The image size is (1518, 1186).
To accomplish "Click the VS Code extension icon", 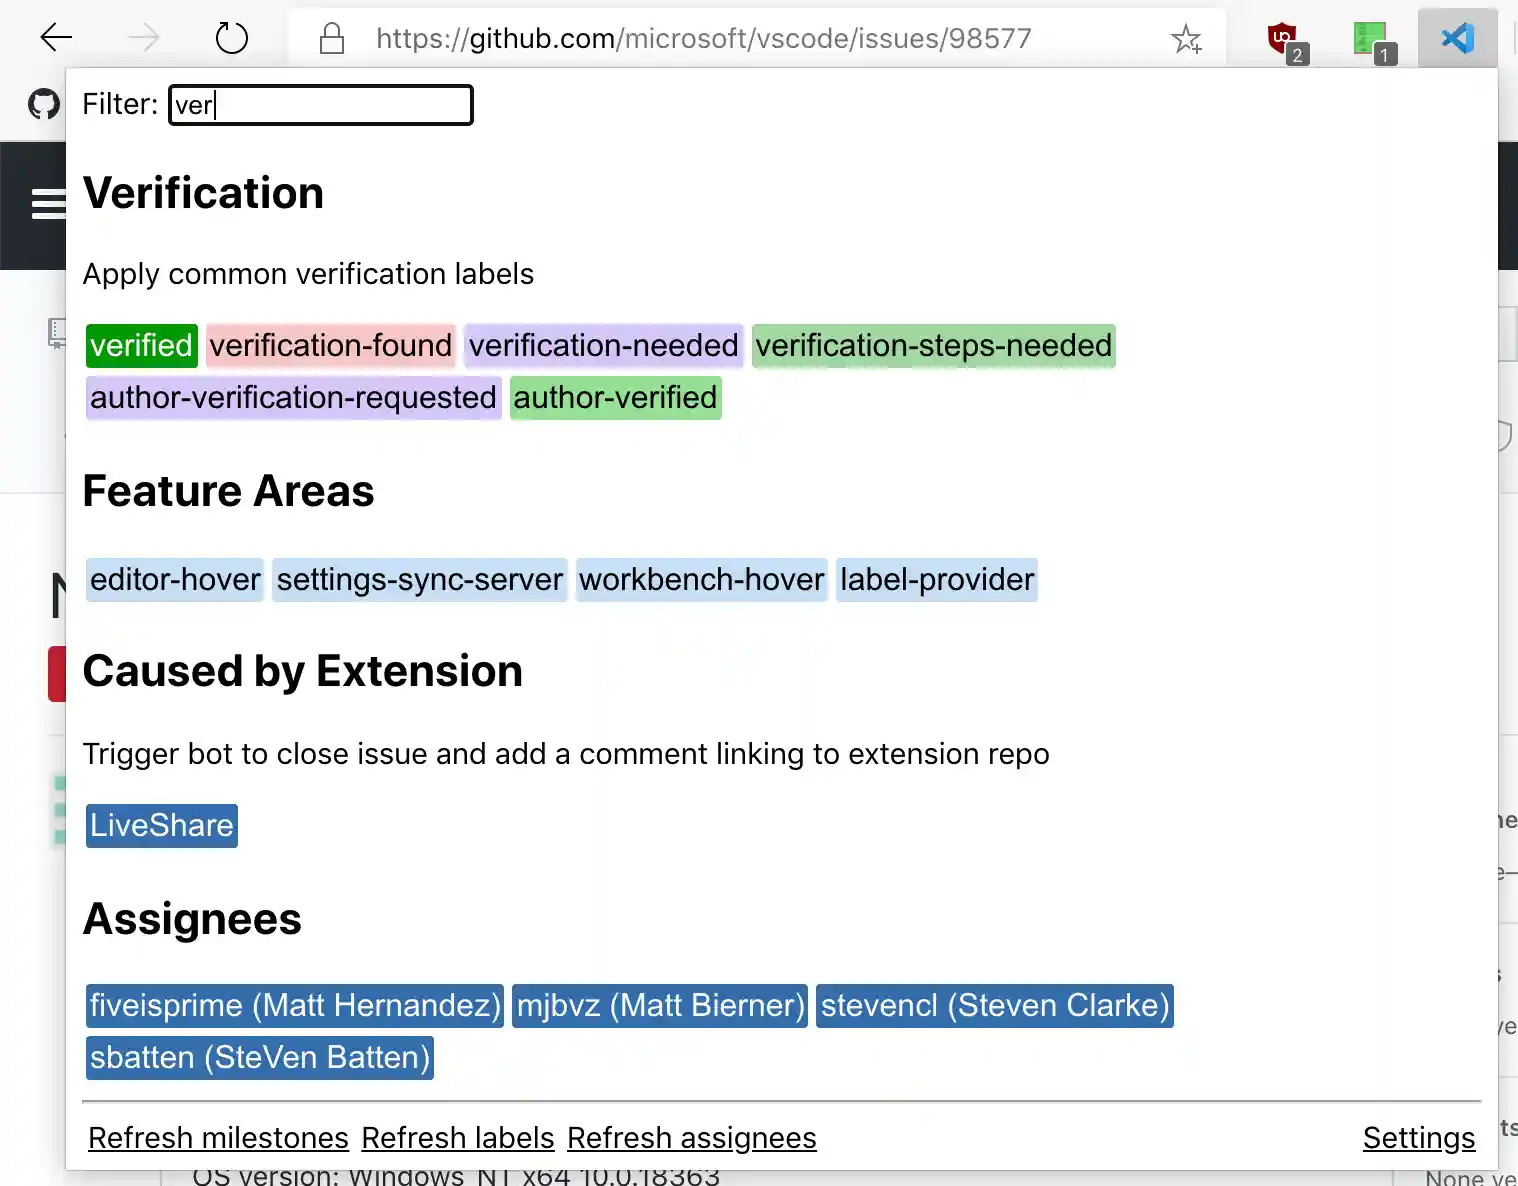I will pyautogui.click(x=1457, y=38).
